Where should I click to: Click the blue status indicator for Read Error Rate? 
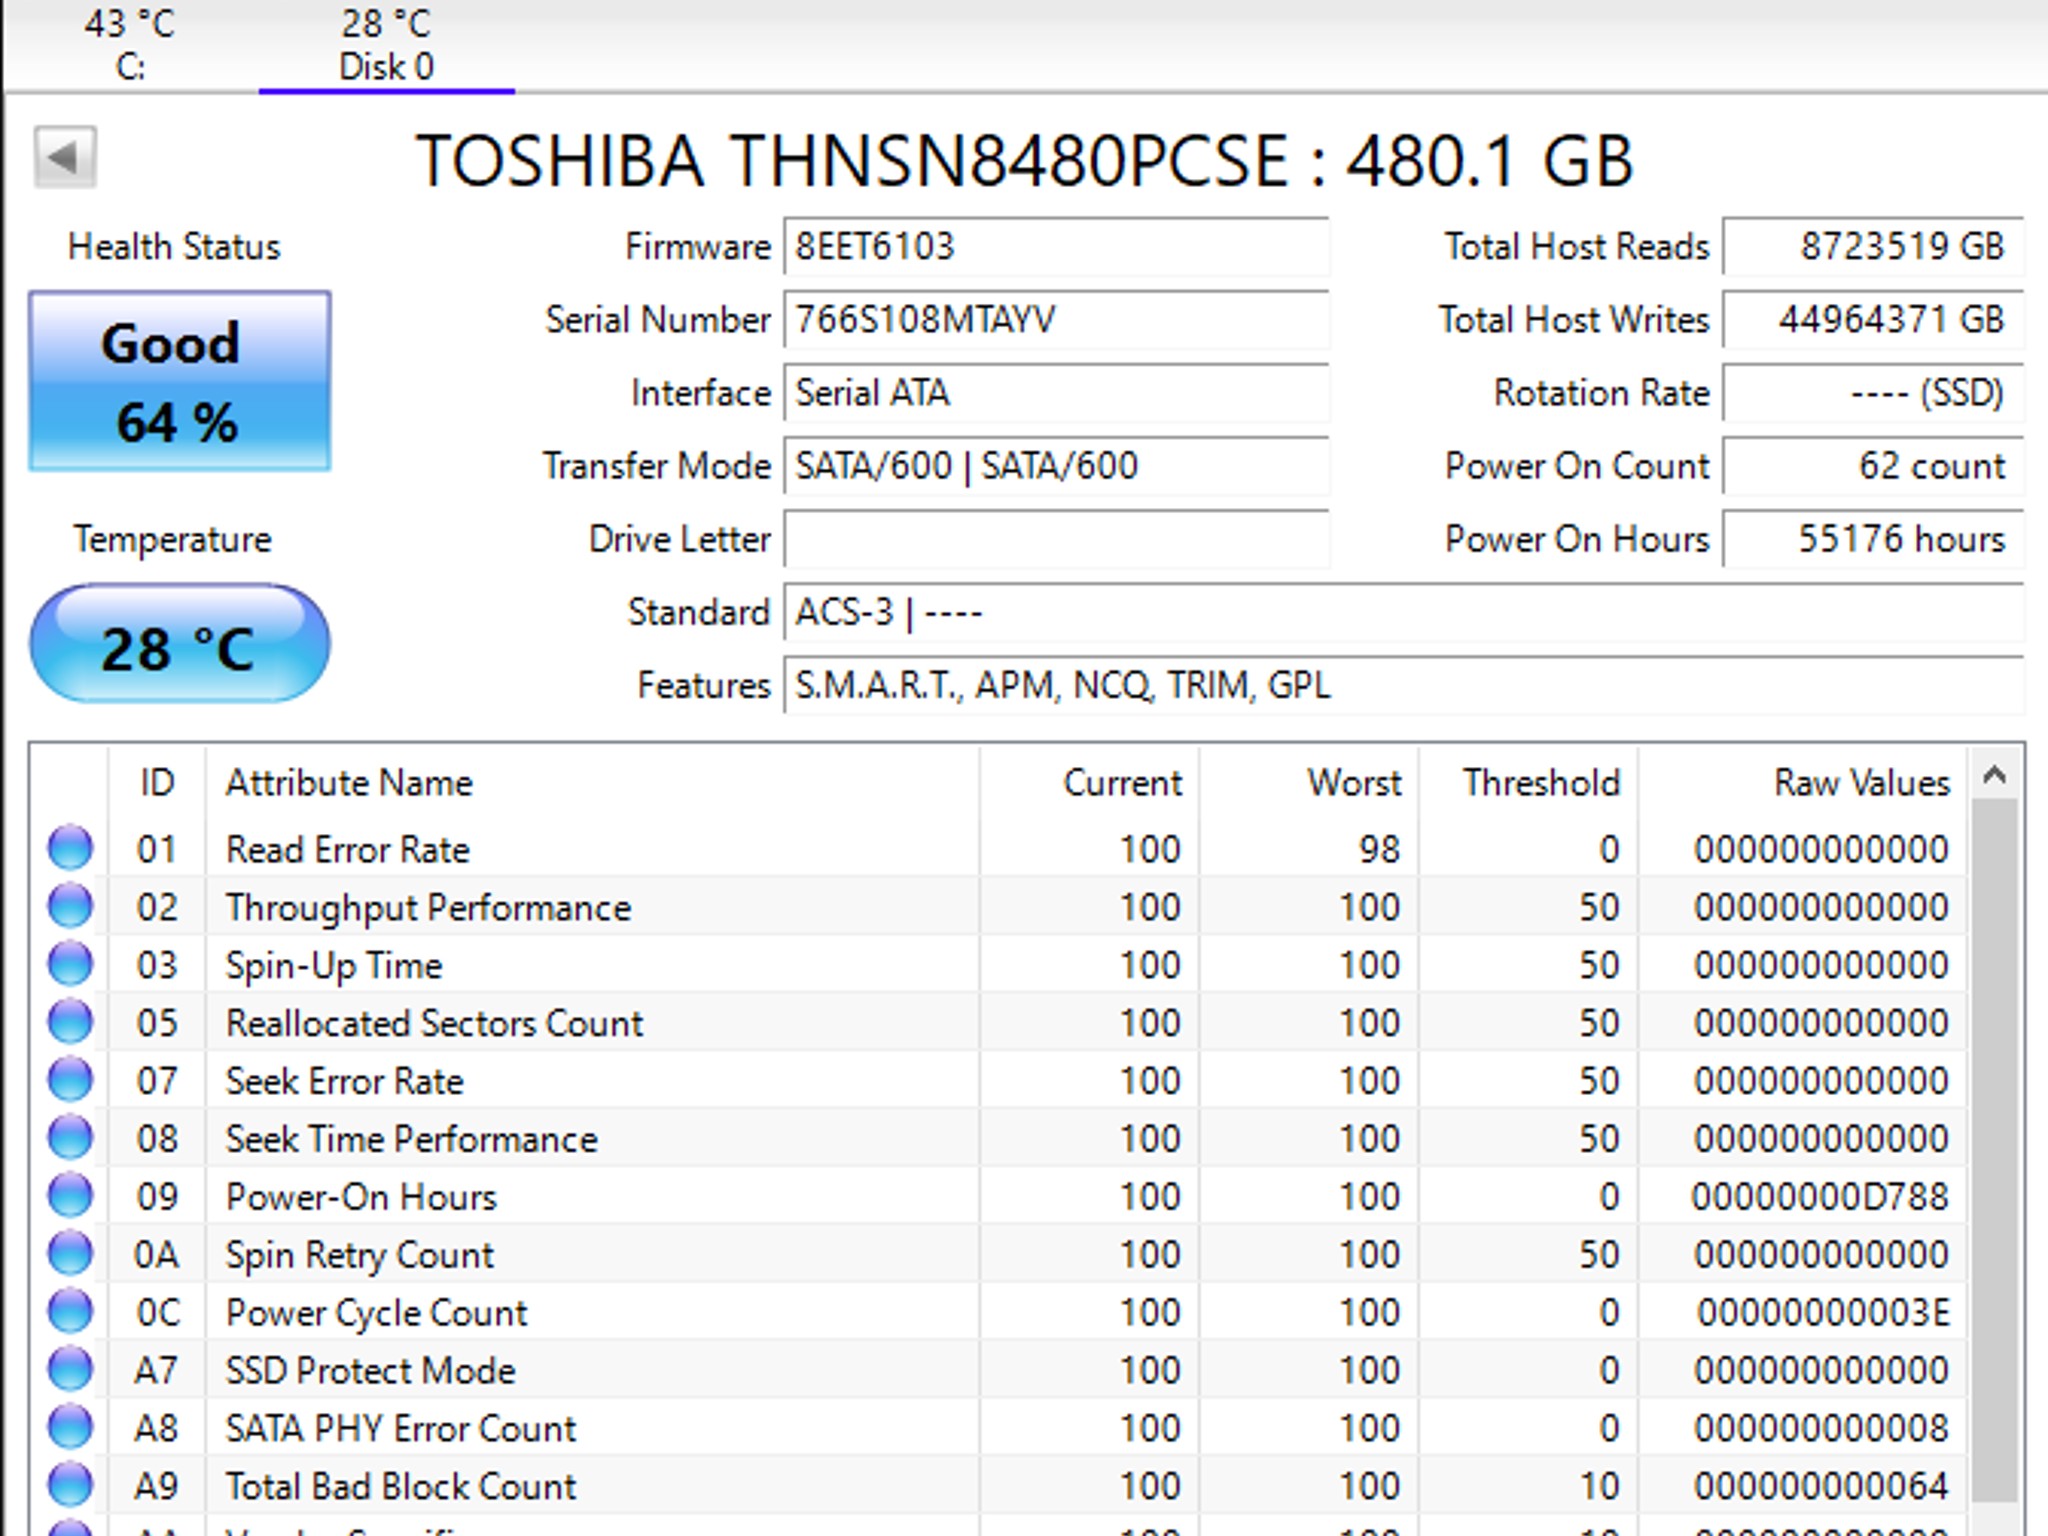pyautogui.click(x=70, y=849)
